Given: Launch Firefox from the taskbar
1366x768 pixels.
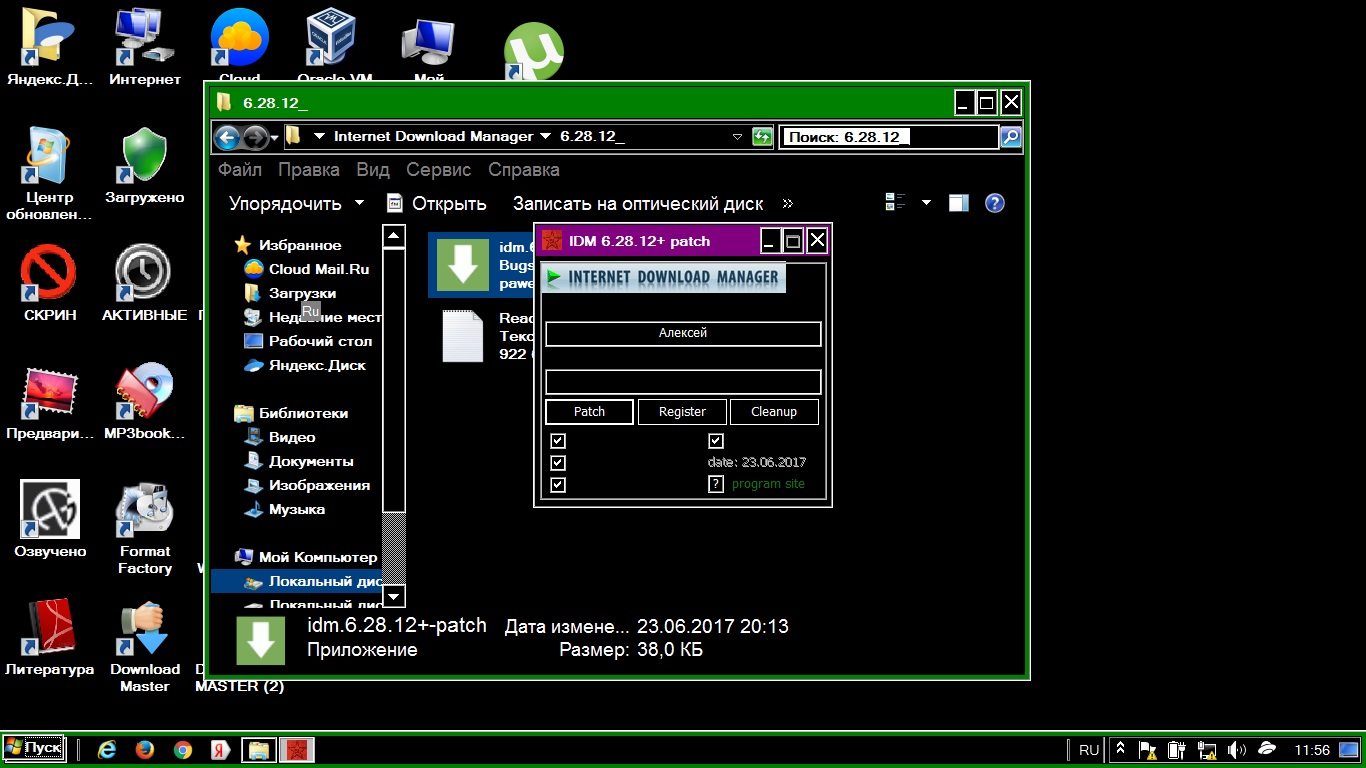Looking at the screenshot, I should [145, 749].
